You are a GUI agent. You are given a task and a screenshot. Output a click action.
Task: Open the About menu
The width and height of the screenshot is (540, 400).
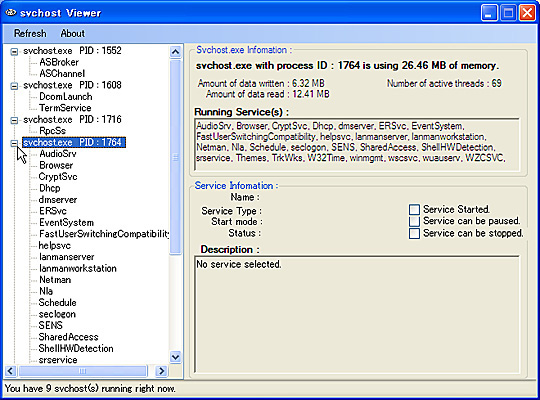click(x=73, y=33)
